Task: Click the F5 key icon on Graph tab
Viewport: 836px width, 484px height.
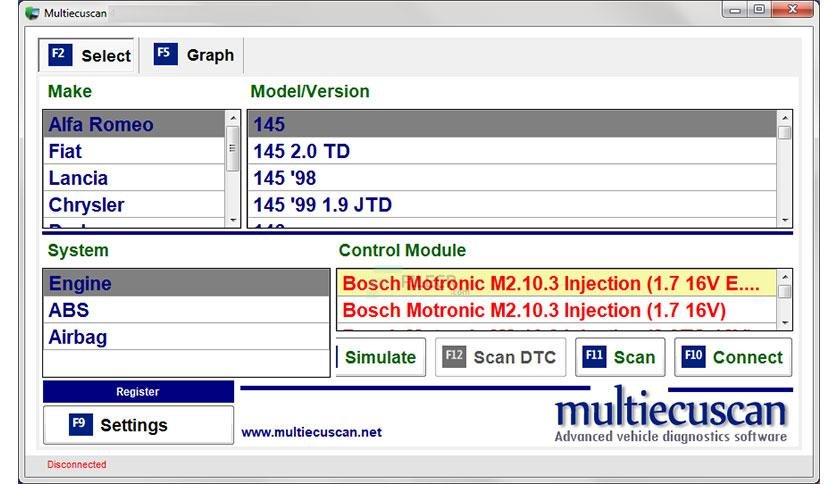Action: click(165, 54)
